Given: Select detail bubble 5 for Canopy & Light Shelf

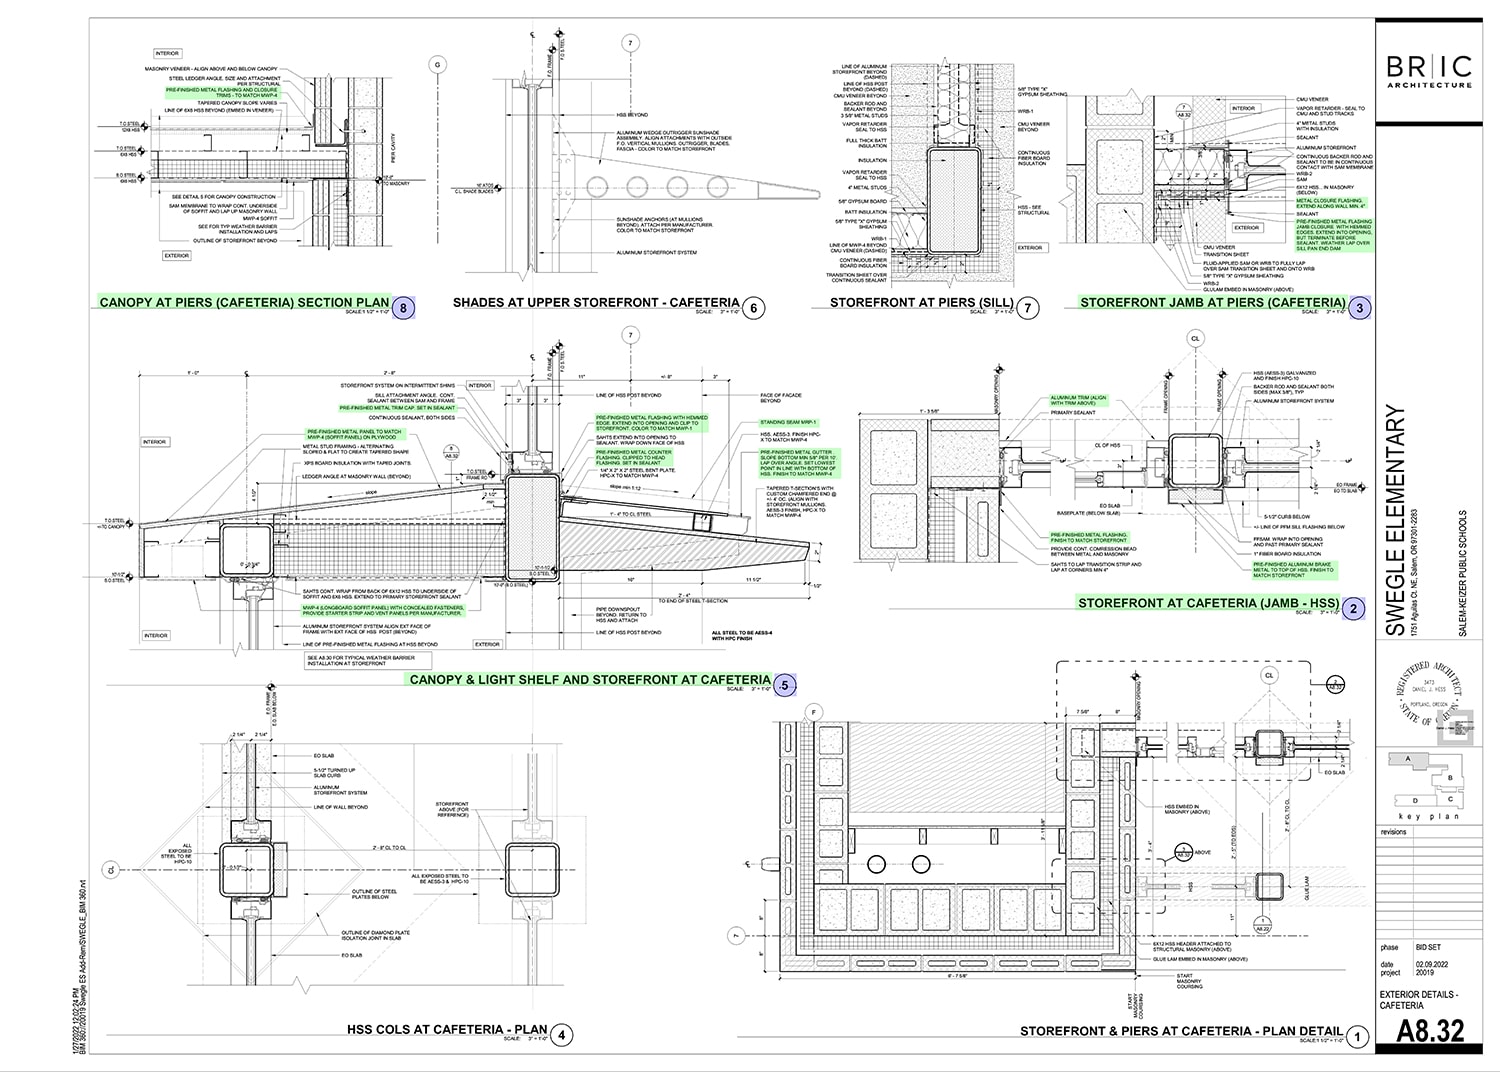Looking at the screenshot, I should pos(785,685).
